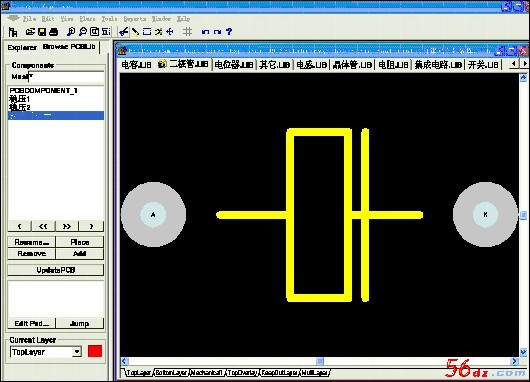Switch to the 电位器.LIB tab
Screen dimensions: 530x382
(x=234, y=65)
